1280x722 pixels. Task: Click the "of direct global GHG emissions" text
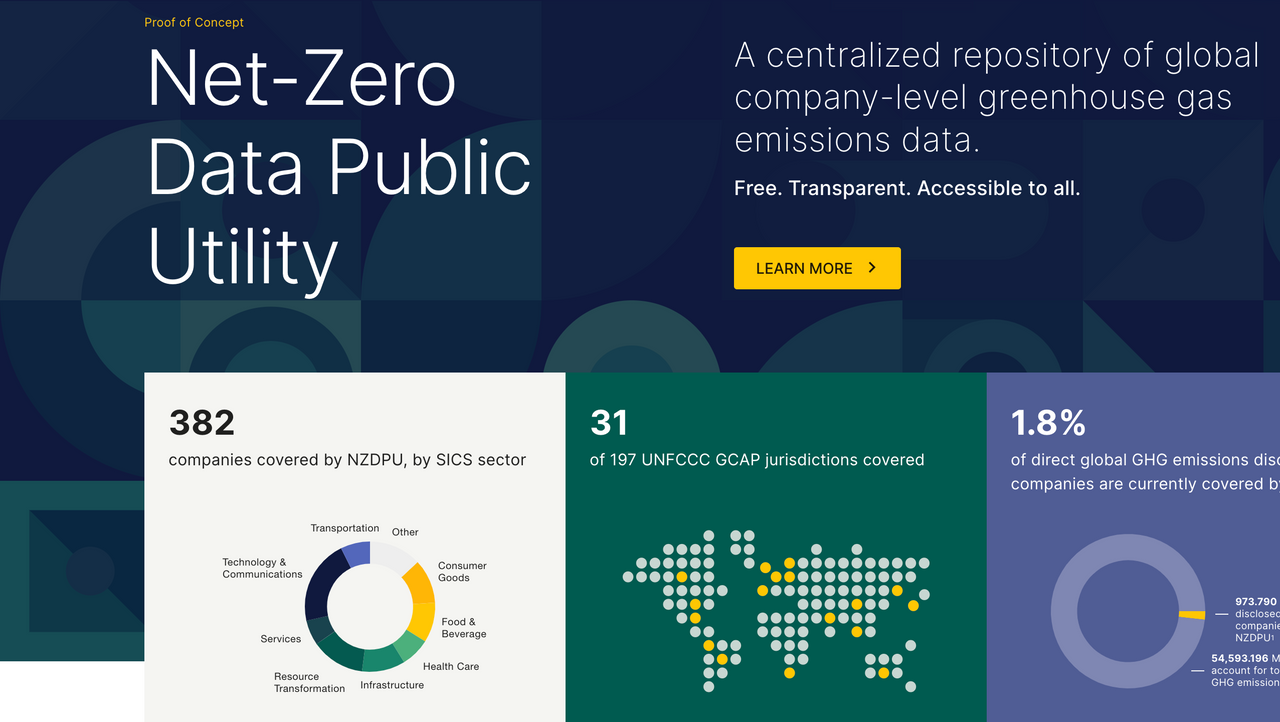click(x=1145, y=472)
